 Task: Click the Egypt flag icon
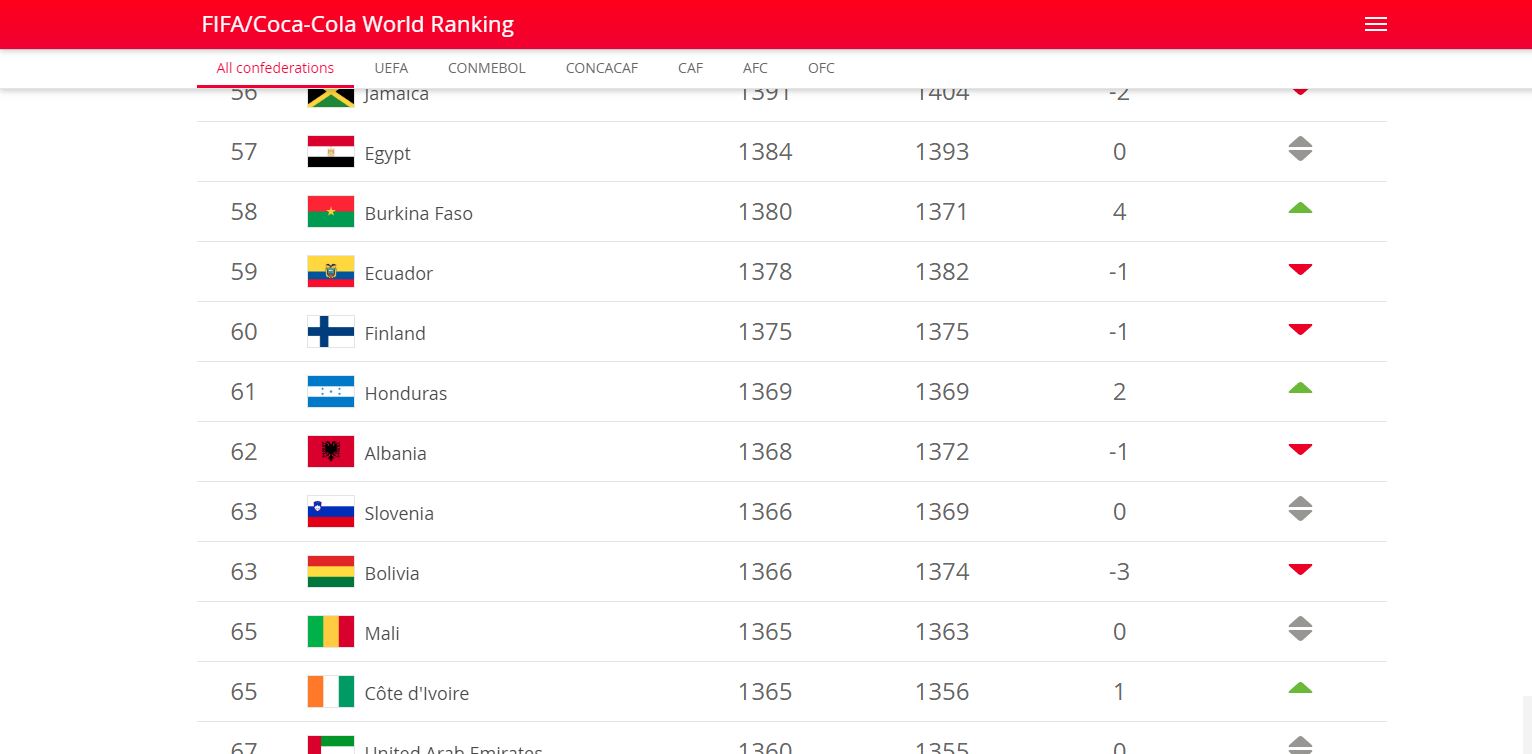(330, 152)
